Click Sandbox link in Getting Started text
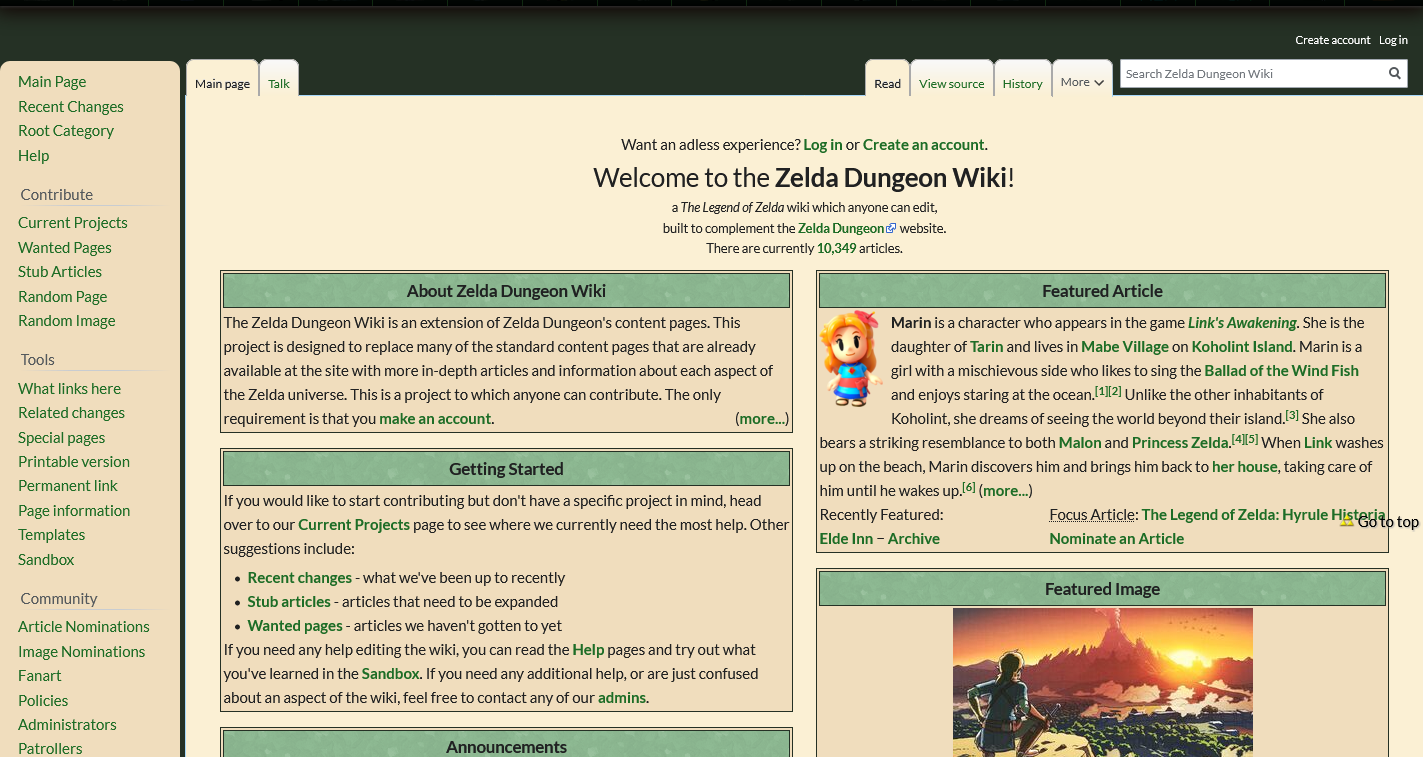 (390, 673)
